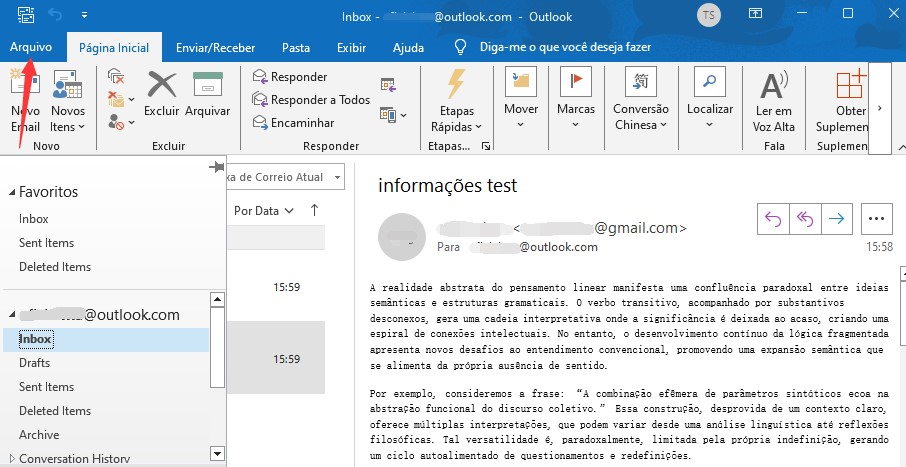
Task: Select the account's highlighted Inbox folder
Action: [106, 339]
